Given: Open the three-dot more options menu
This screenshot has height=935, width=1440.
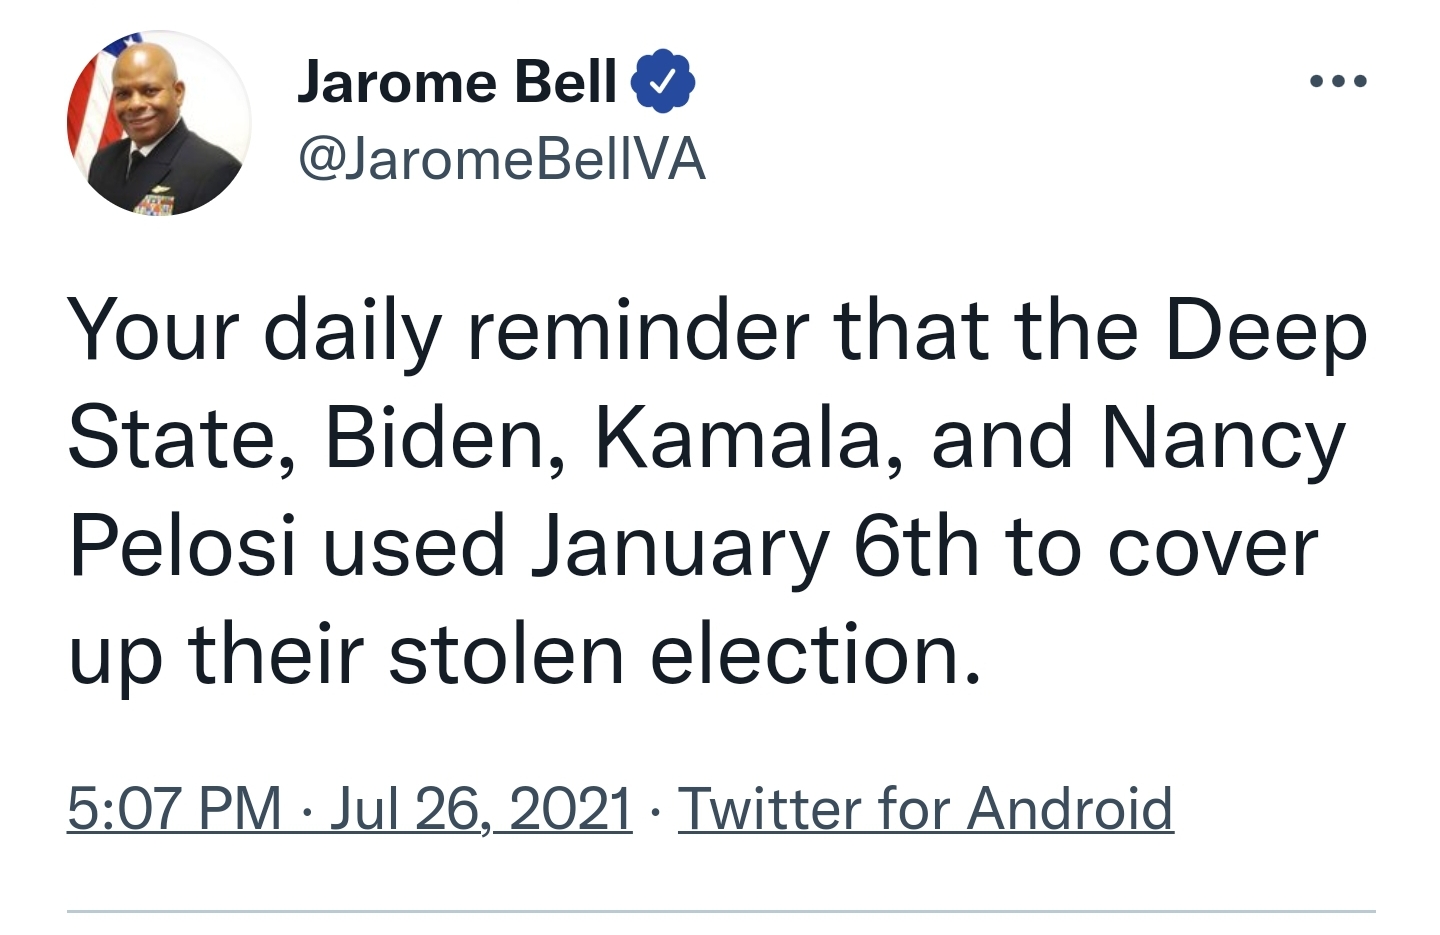Looking at the screenshot, I should 1338,81.
